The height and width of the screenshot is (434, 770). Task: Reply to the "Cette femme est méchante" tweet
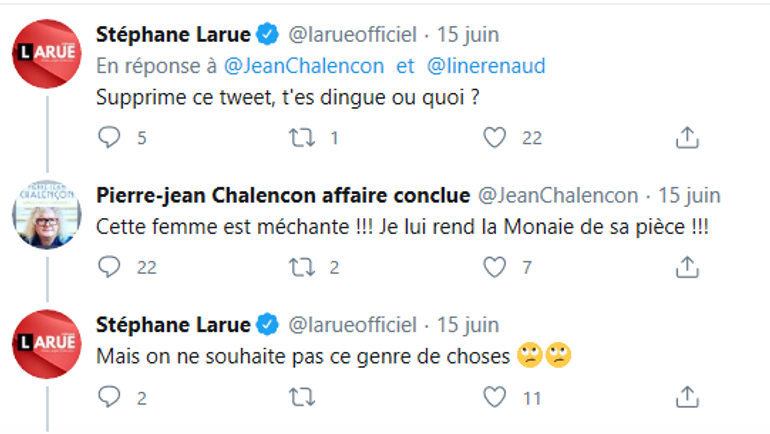[x=109, y=267]
